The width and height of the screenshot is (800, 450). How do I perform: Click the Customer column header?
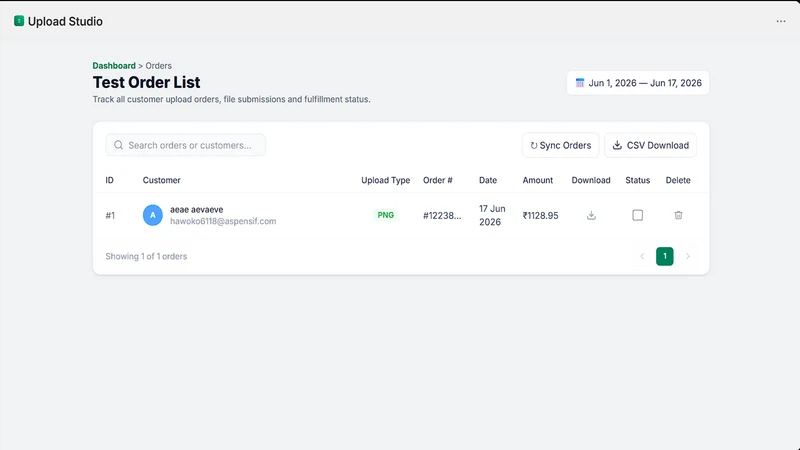[161, 180]
